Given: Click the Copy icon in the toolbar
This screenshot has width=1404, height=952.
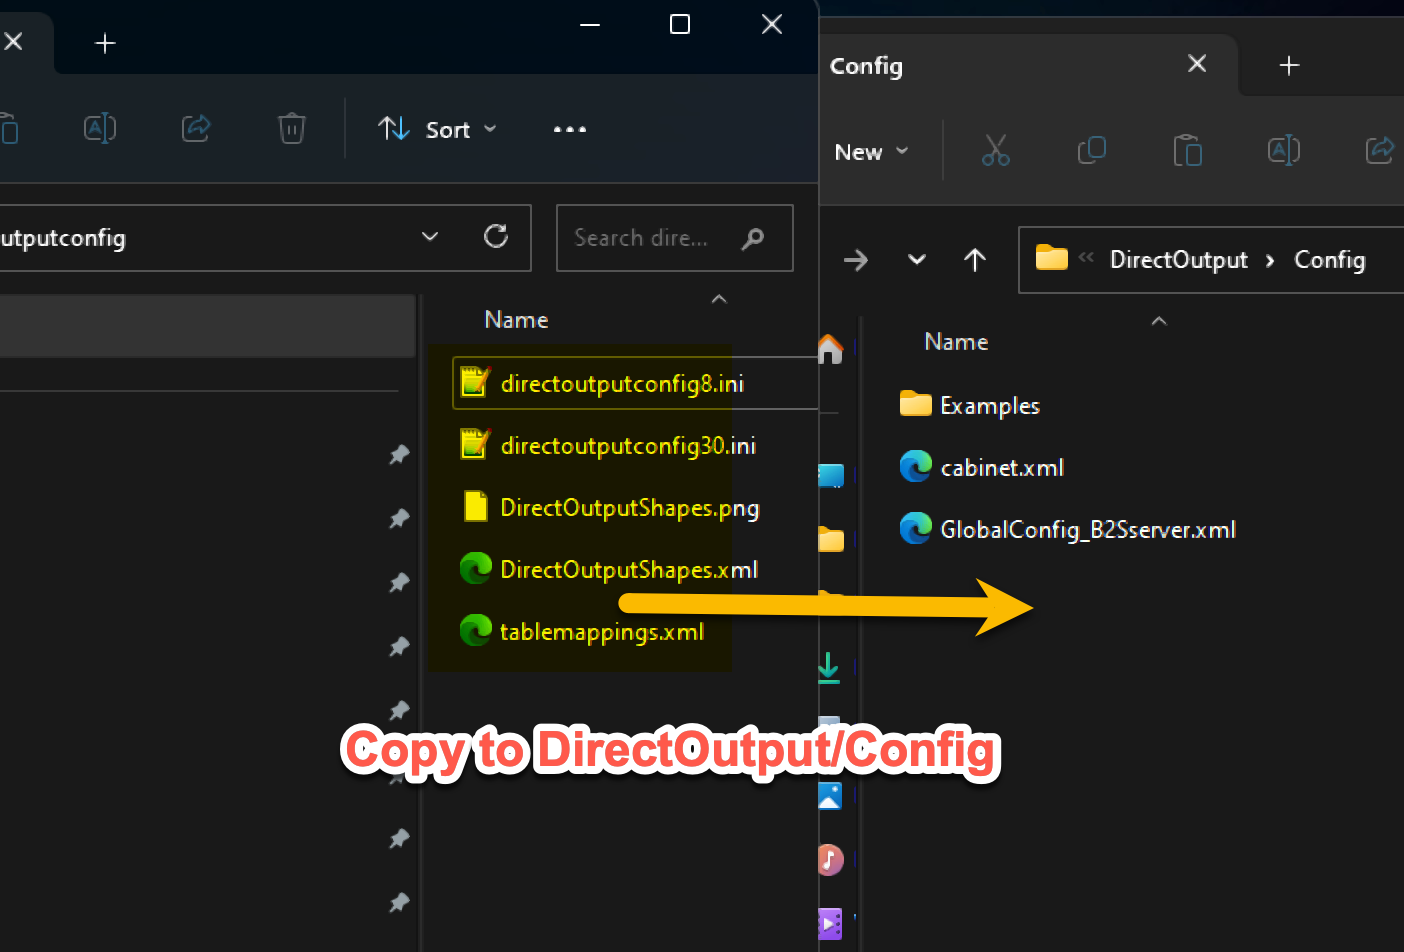Looking at the screenshot, I should pyautogui.click(x=1091, y=151).
